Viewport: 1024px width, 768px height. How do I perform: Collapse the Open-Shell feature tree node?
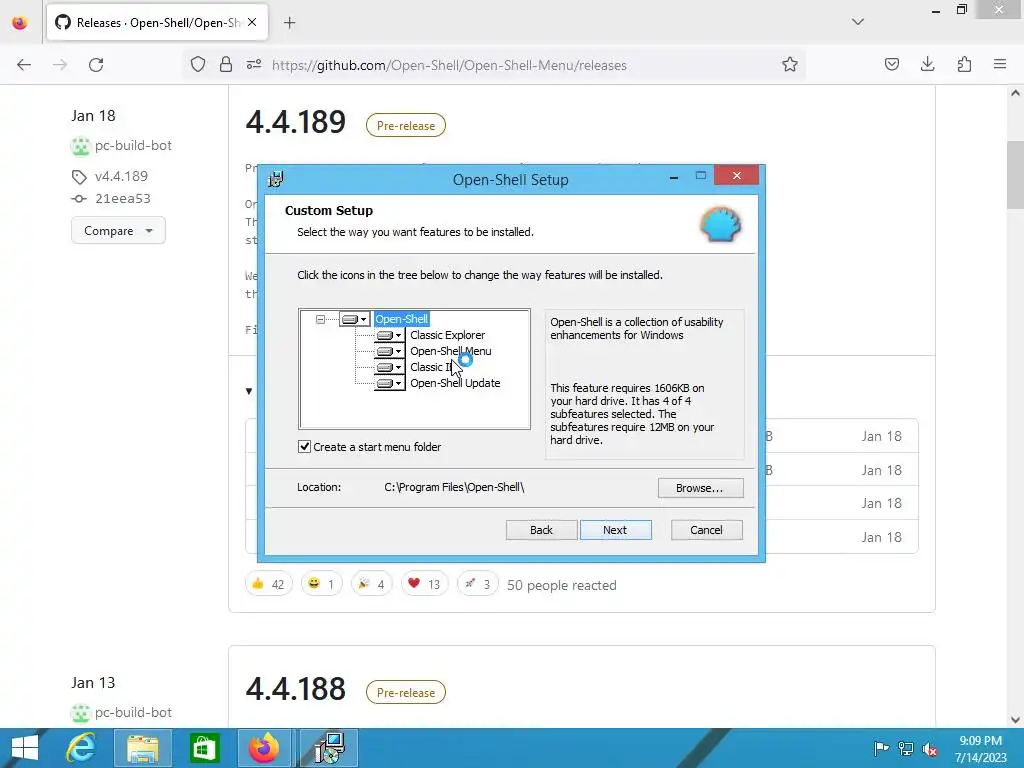(320, 319)
